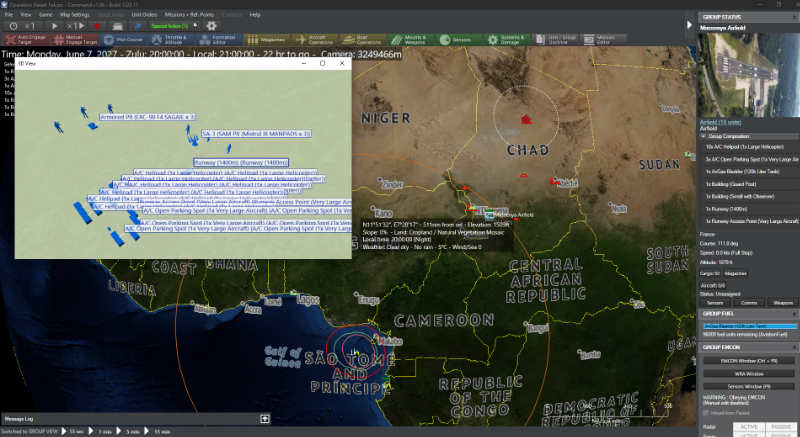Click Auto Engage Target button

(26, 40)
